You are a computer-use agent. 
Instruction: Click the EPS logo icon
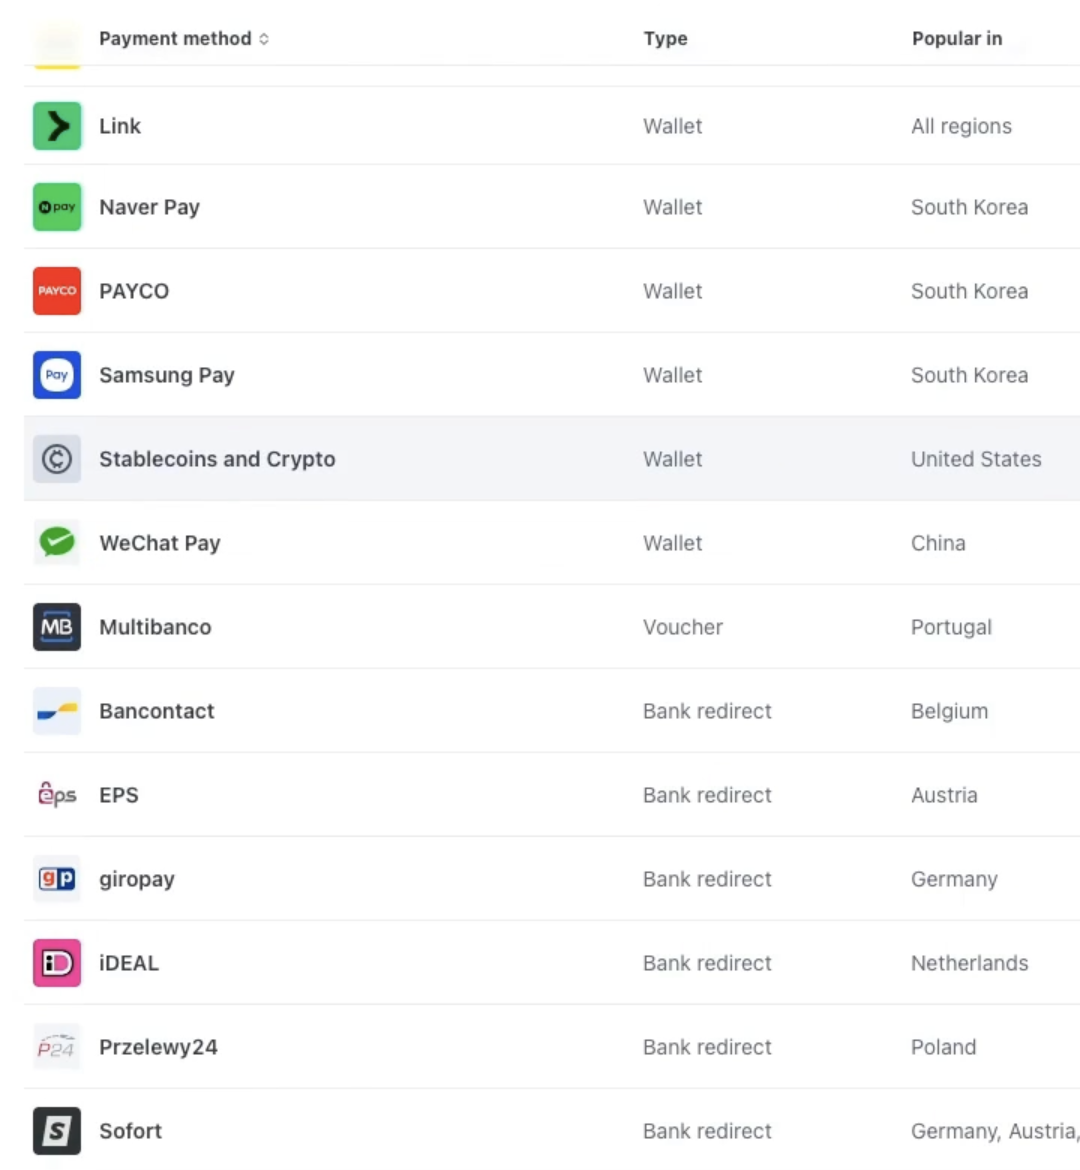pos(57,795)
